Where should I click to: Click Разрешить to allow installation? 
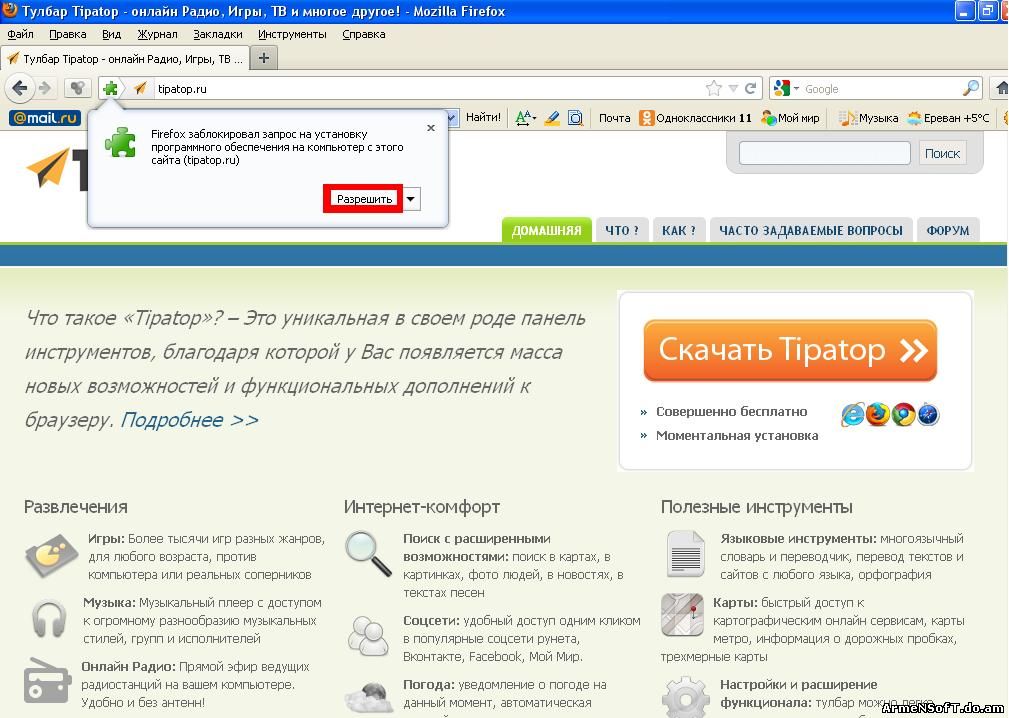pos(364,199)
